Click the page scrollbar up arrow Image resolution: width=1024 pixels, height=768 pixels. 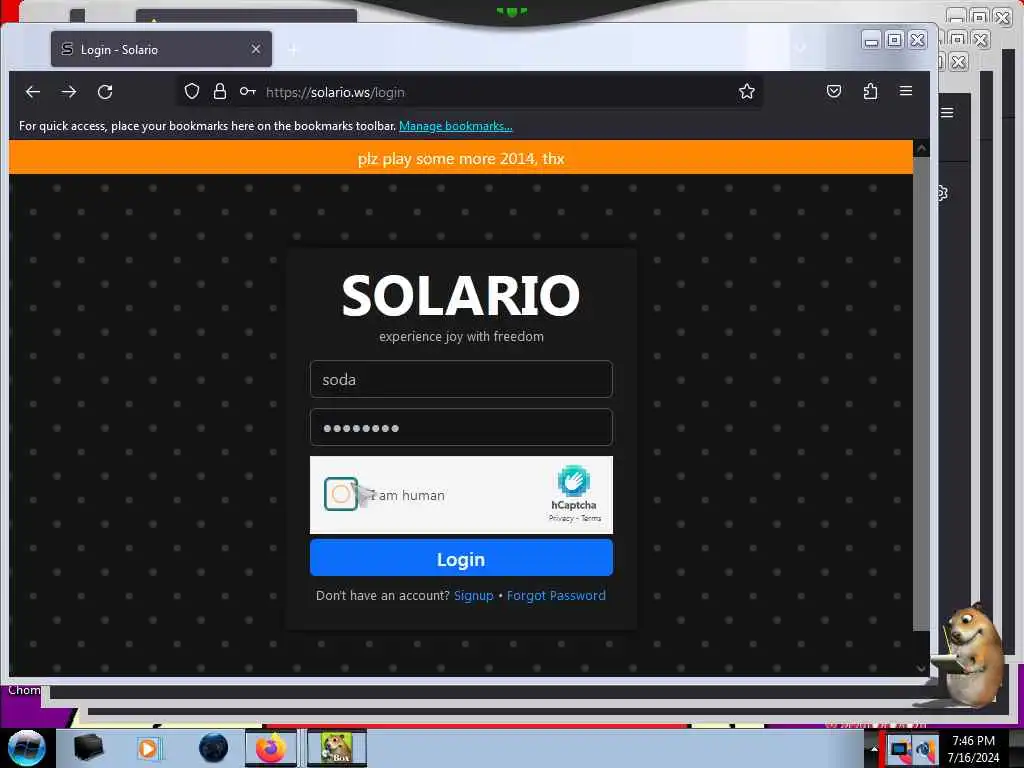pyautogui.click(x=921, y=149)
